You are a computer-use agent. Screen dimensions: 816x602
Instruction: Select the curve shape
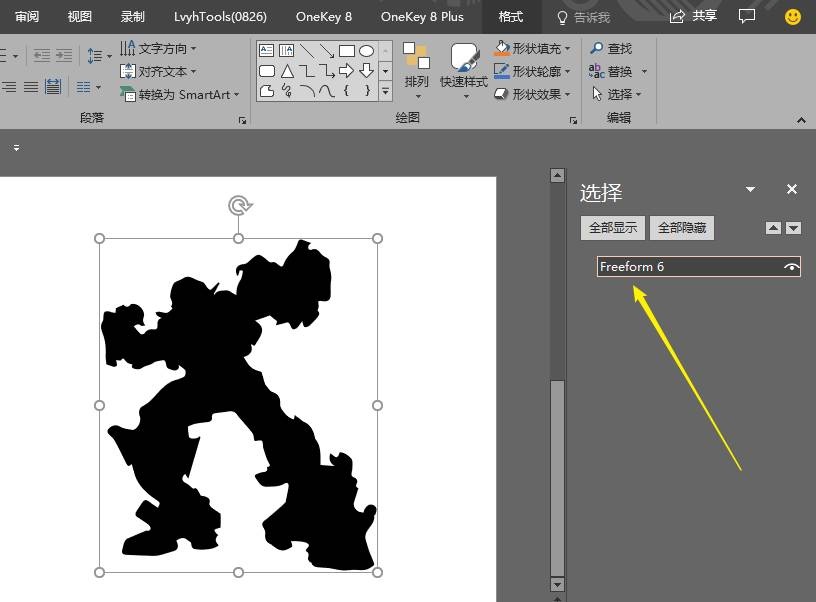click(x=327, y=92)
